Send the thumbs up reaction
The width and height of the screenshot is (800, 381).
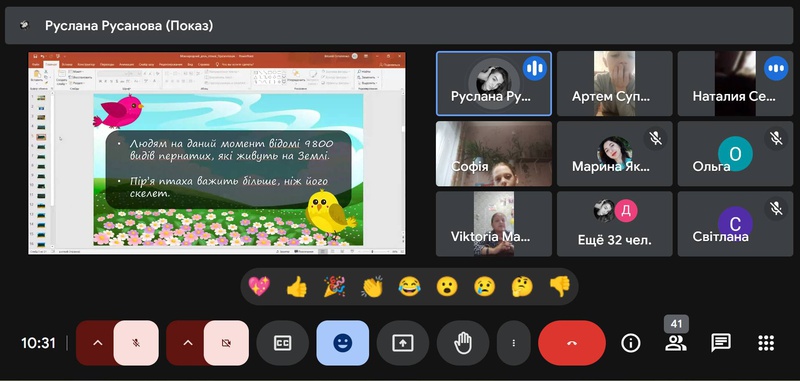(x=296, y=287)
